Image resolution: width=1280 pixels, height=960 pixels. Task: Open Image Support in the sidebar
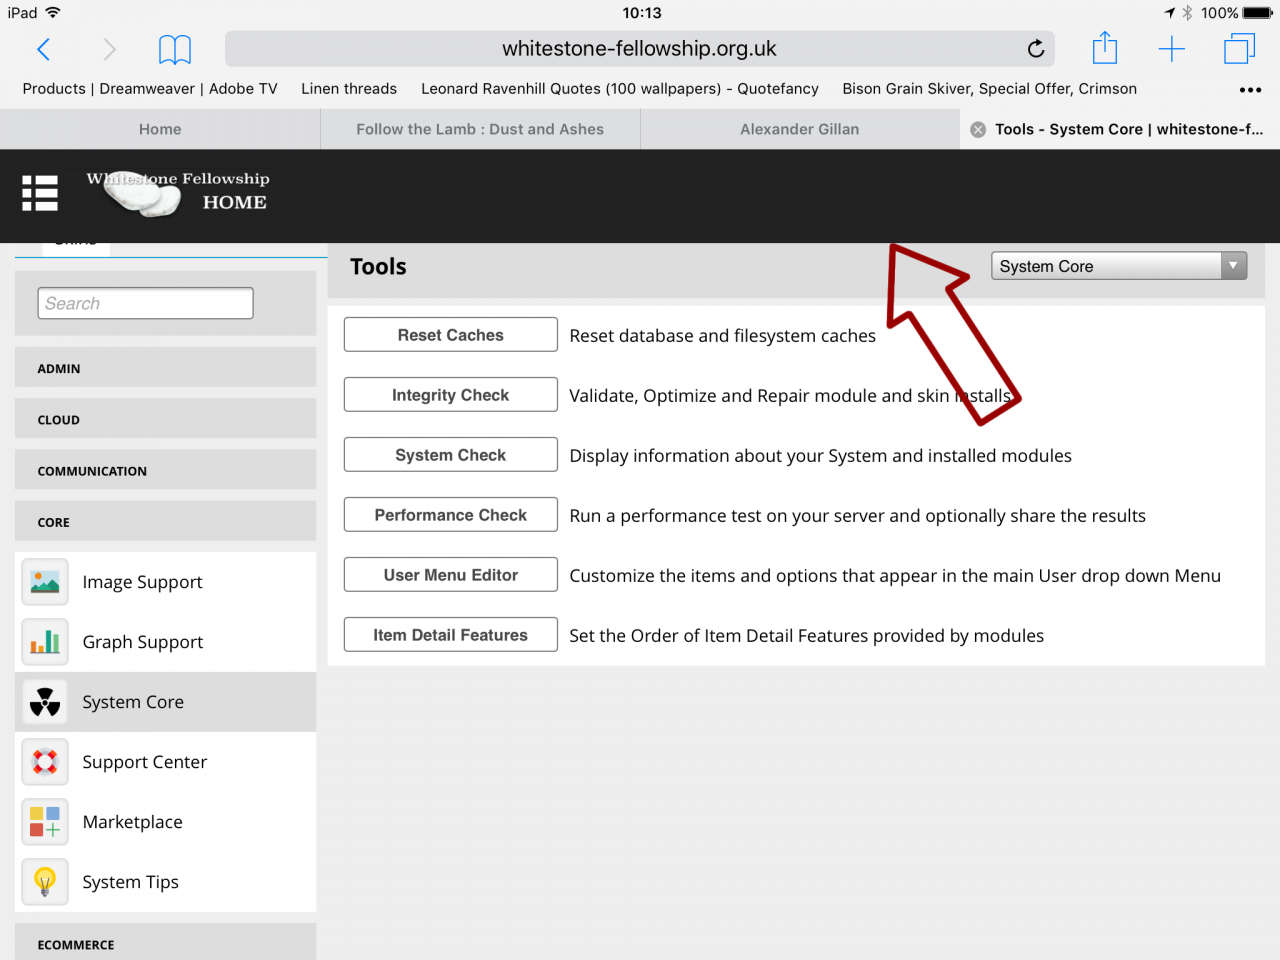(x=165, y=582)
